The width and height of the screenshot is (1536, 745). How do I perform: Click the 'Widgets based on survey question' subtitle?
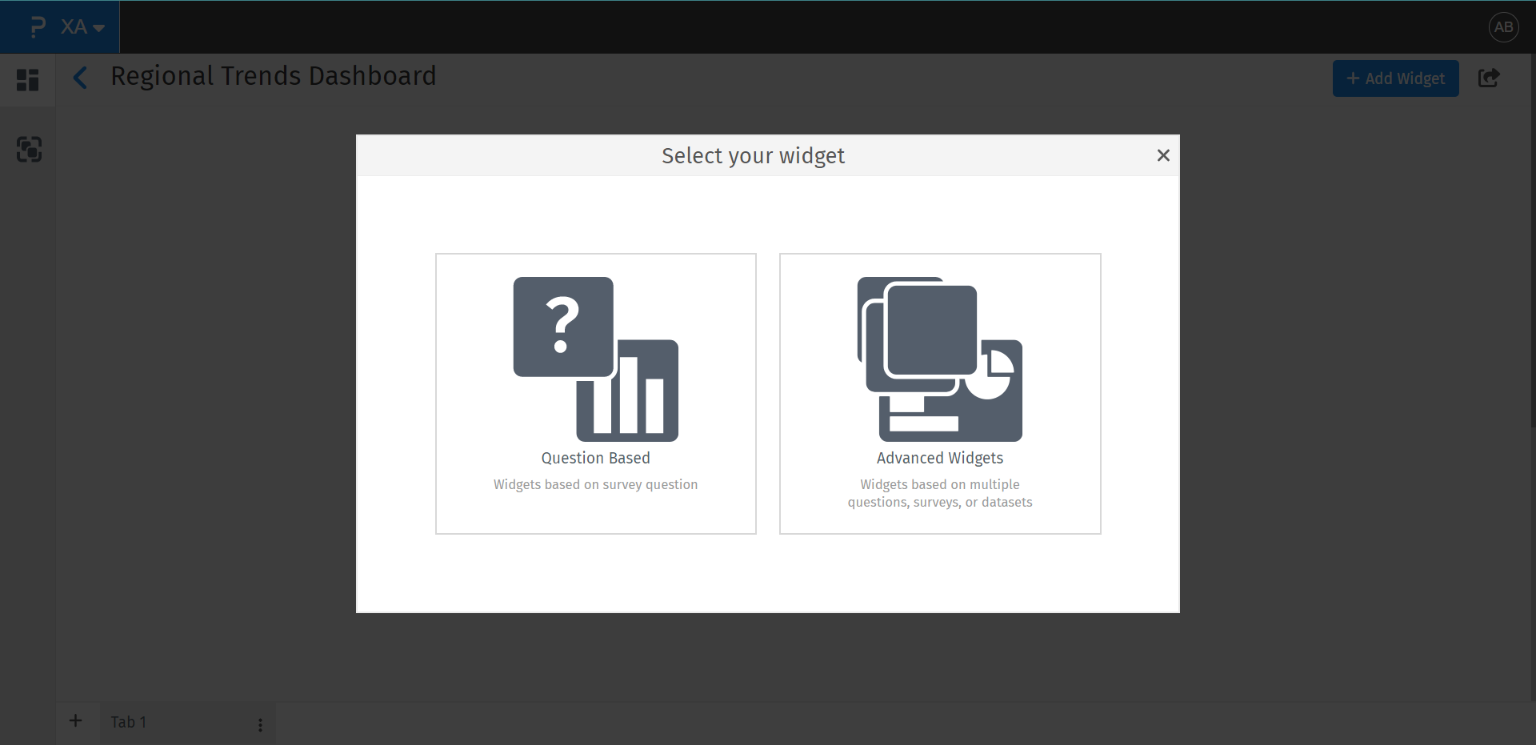tap(595, 484)
